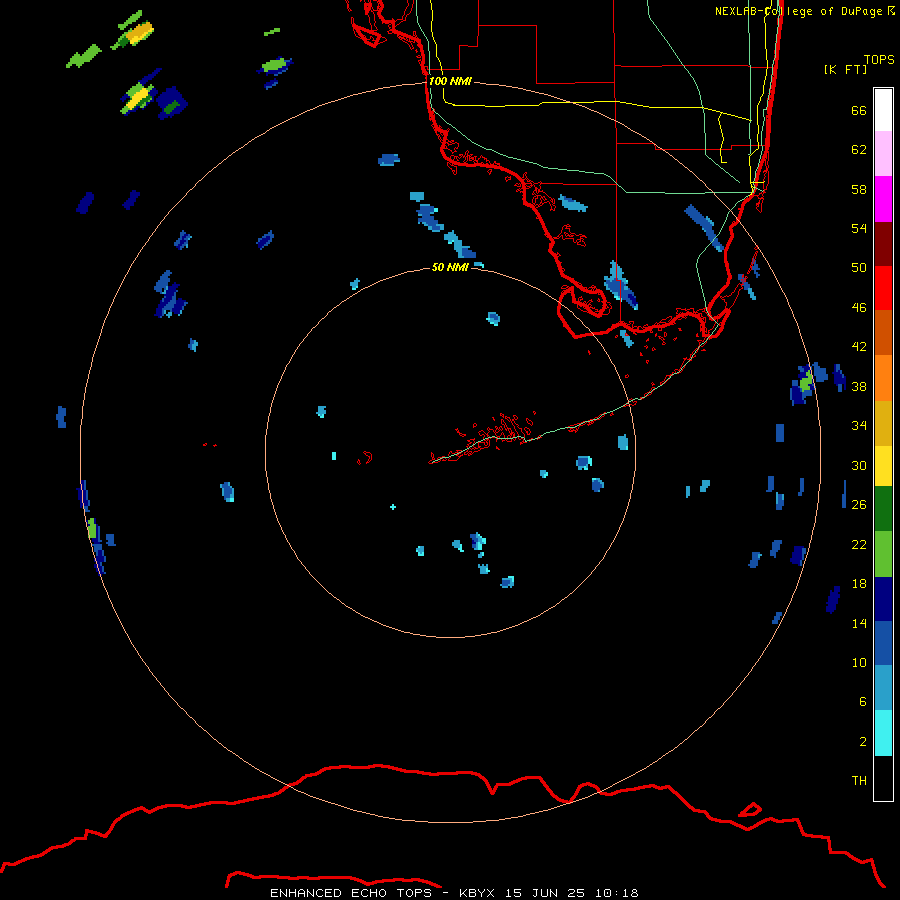Select the '42' scale label

pyautogui.click(x=859, y=347)
